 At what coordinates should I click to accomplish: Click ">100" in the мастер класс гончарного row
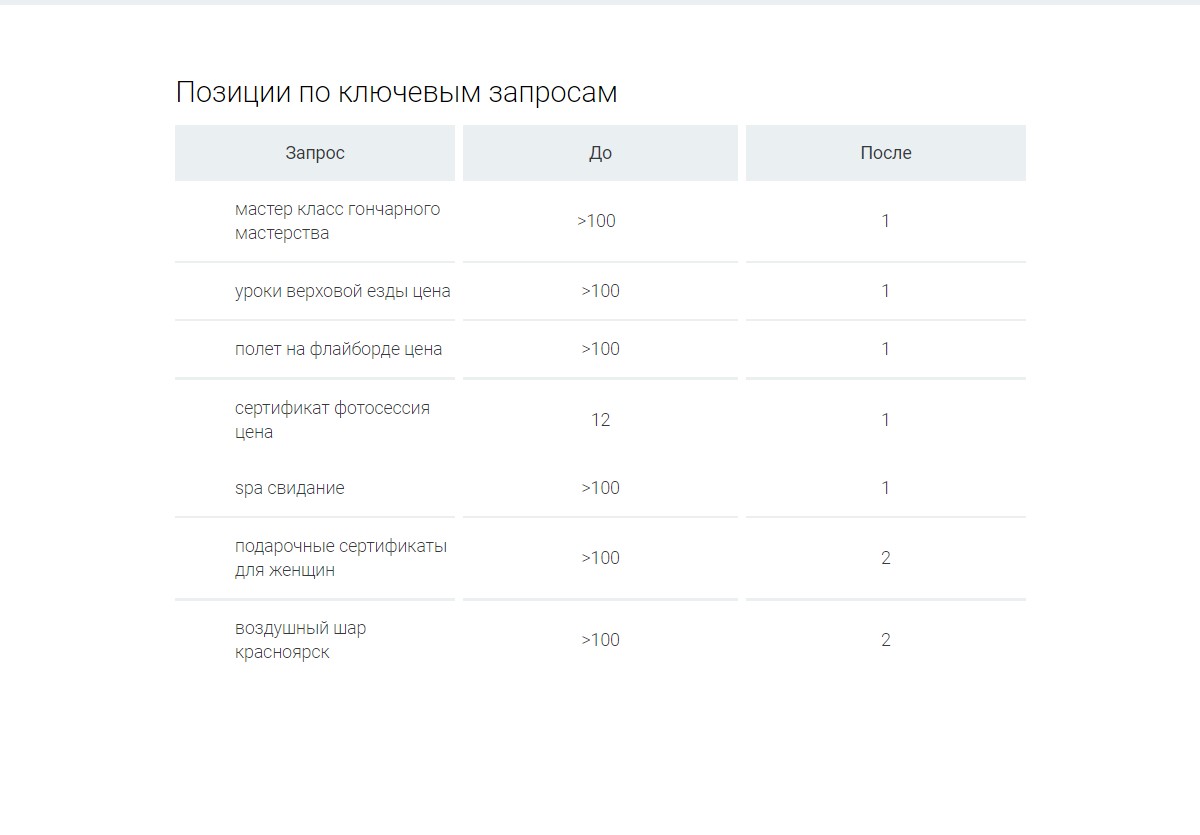coord(597,221)
